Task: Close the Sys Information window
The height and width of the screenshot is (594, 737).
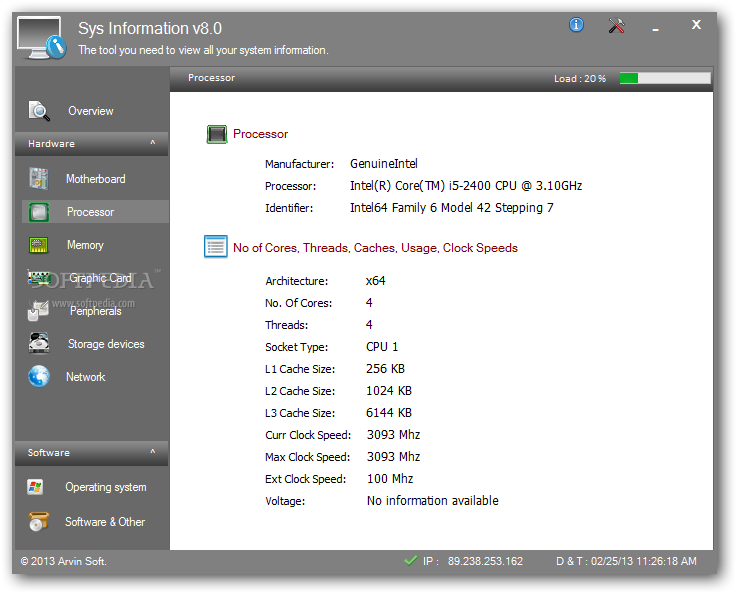Action: click(x=696, y=24)
